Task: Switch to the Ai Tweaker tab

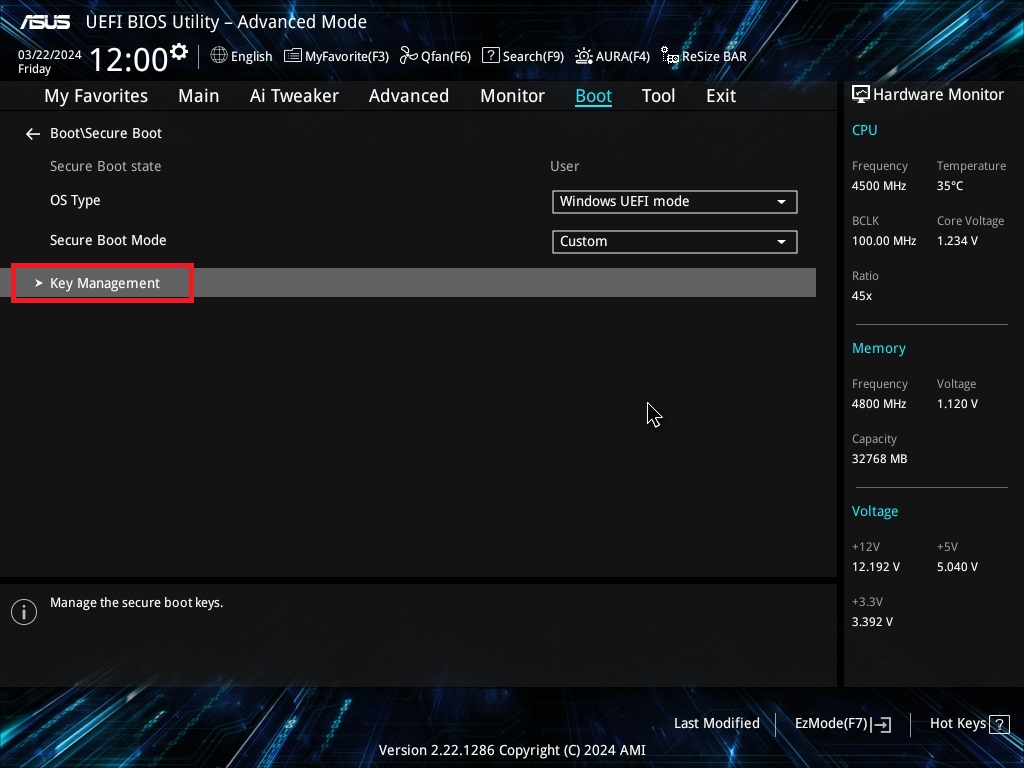Action: coord(294,96)
